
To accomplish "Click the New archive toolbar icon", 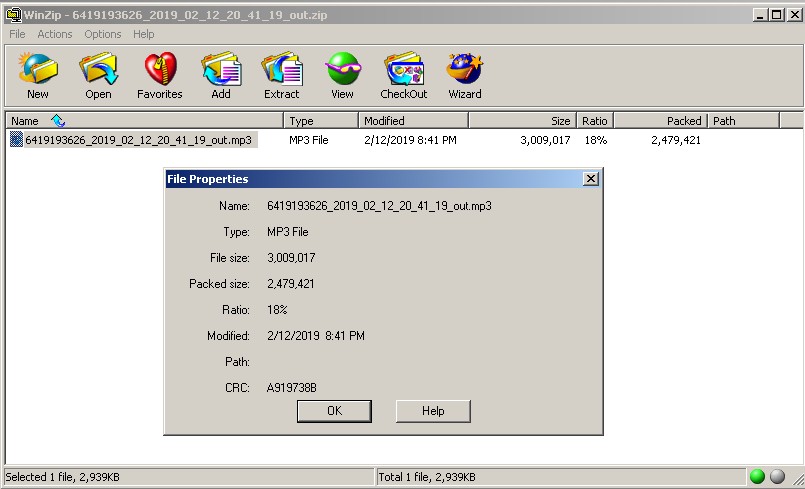I will pyautogui.click(x=37, y=68).
